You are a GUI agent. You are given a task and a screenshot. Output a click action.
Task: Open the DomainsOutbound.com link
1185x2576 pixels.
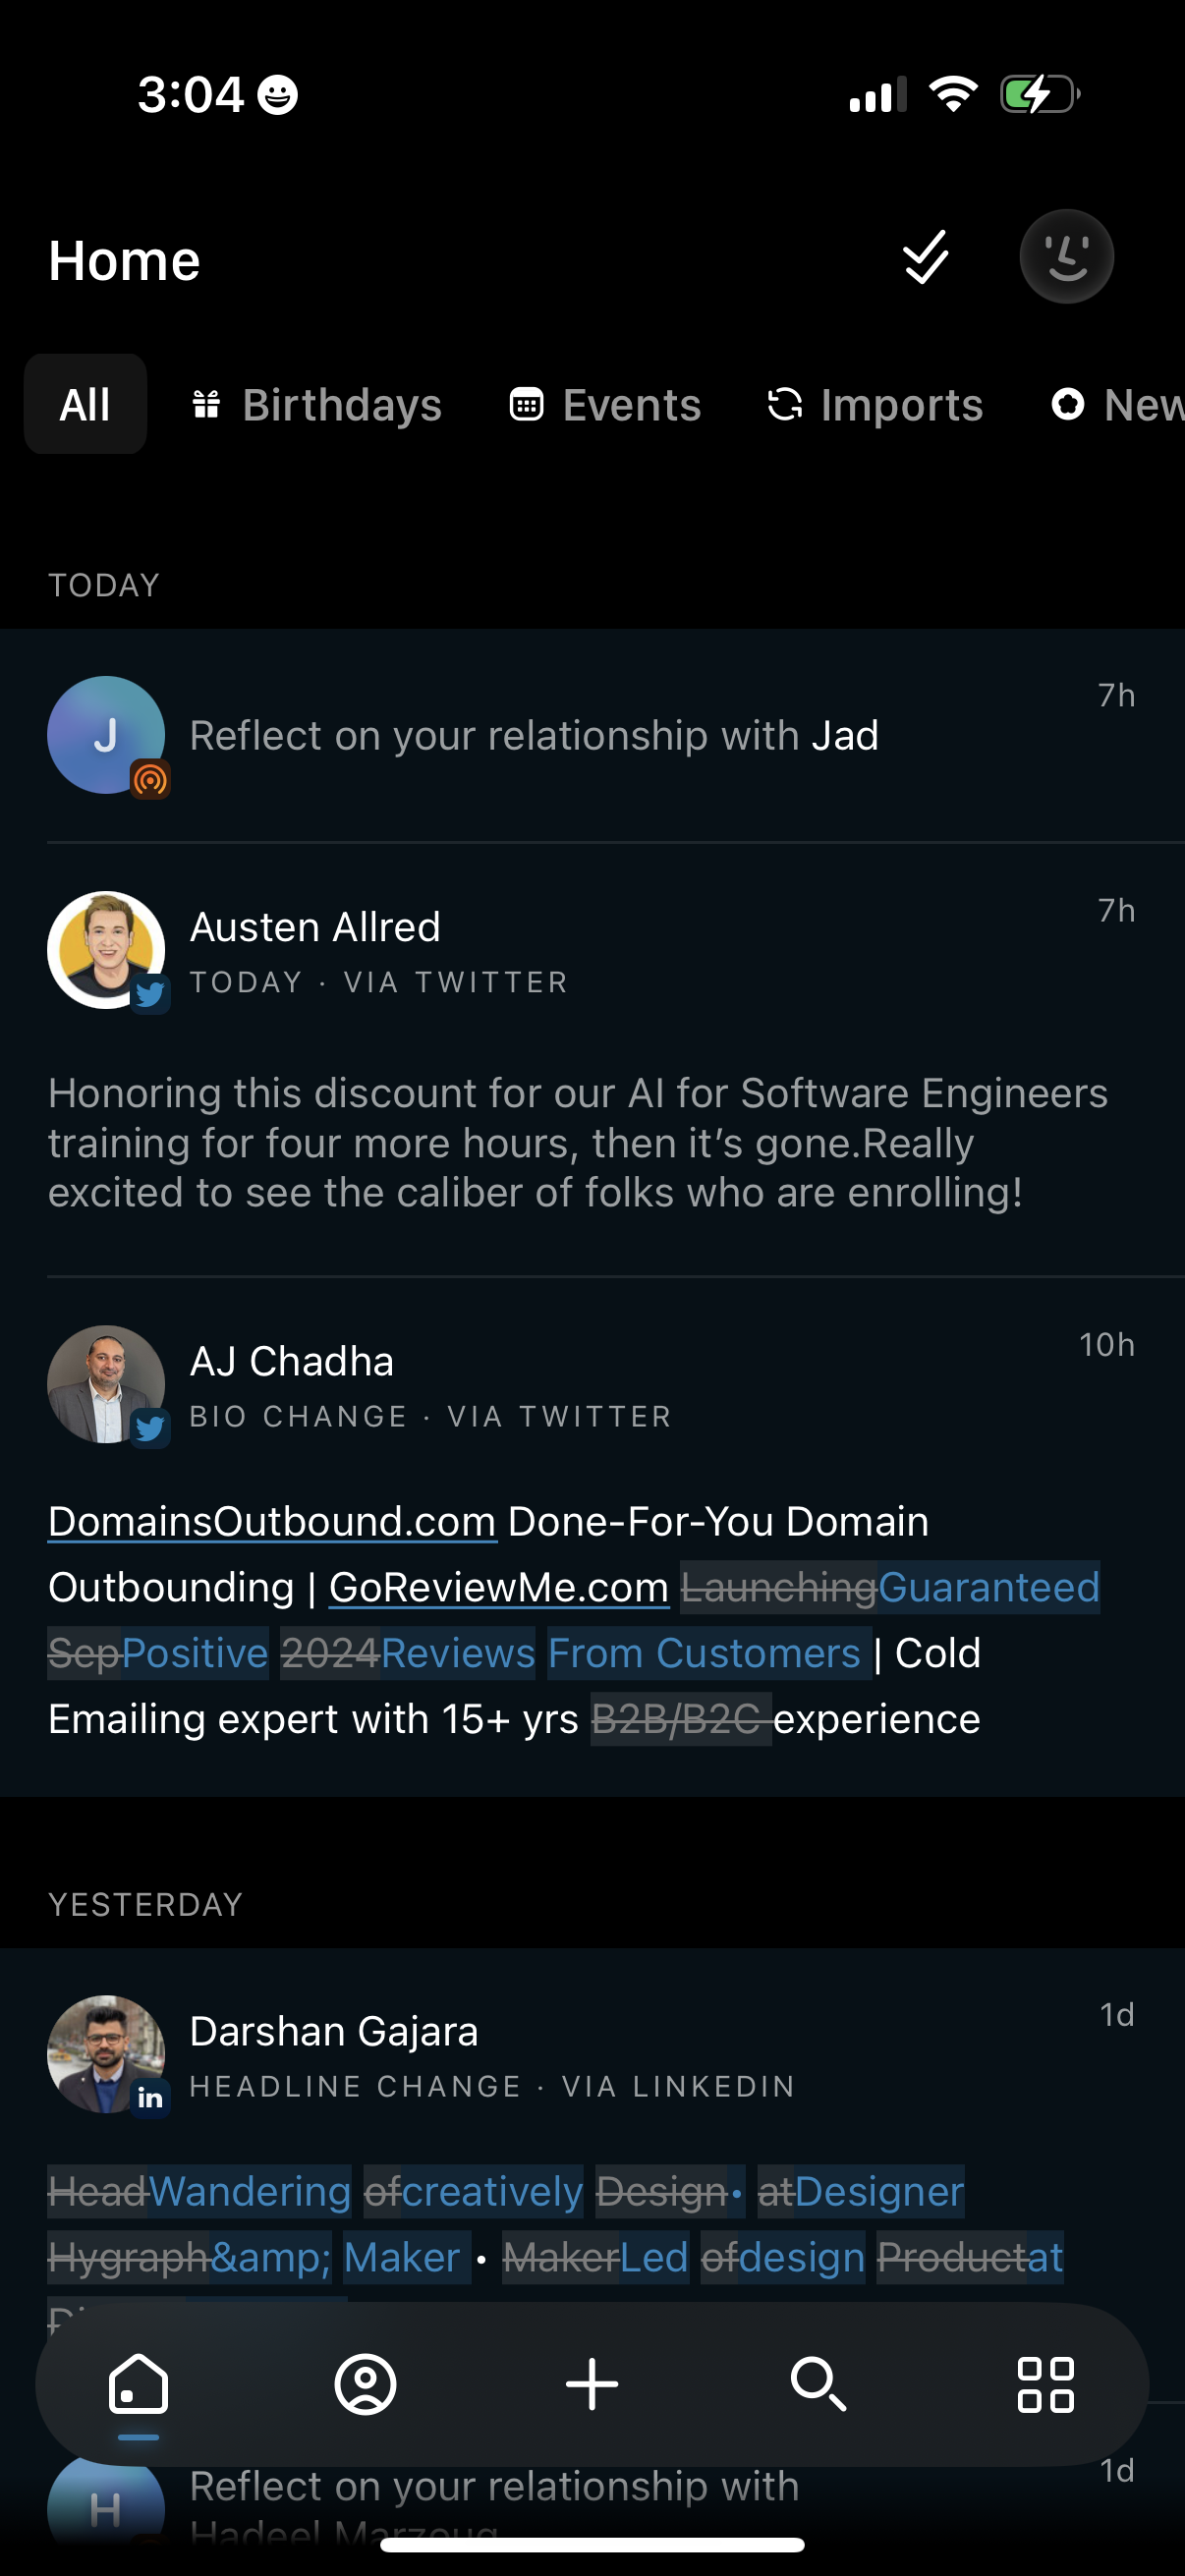pos(272,1522)
